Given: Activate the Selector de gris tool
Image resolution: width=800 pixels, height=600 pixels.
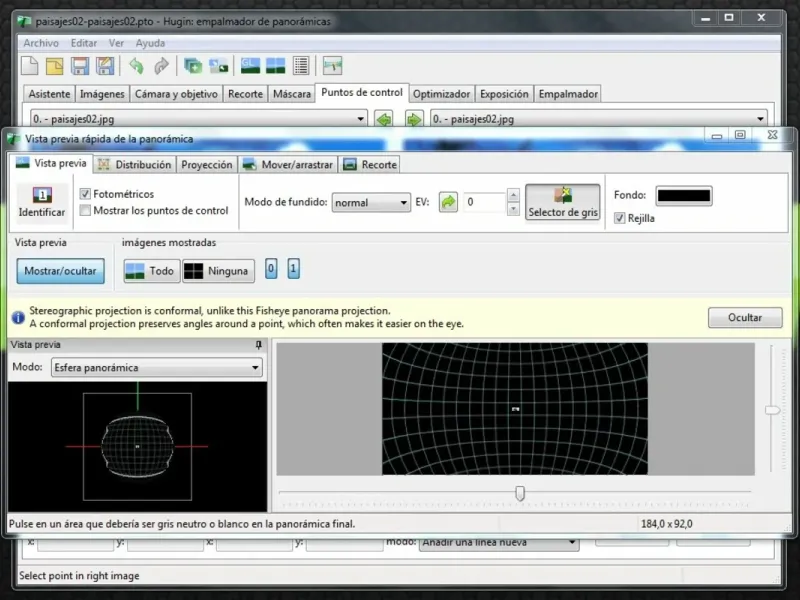Looking at the screenshot, I should click(563, 202).
